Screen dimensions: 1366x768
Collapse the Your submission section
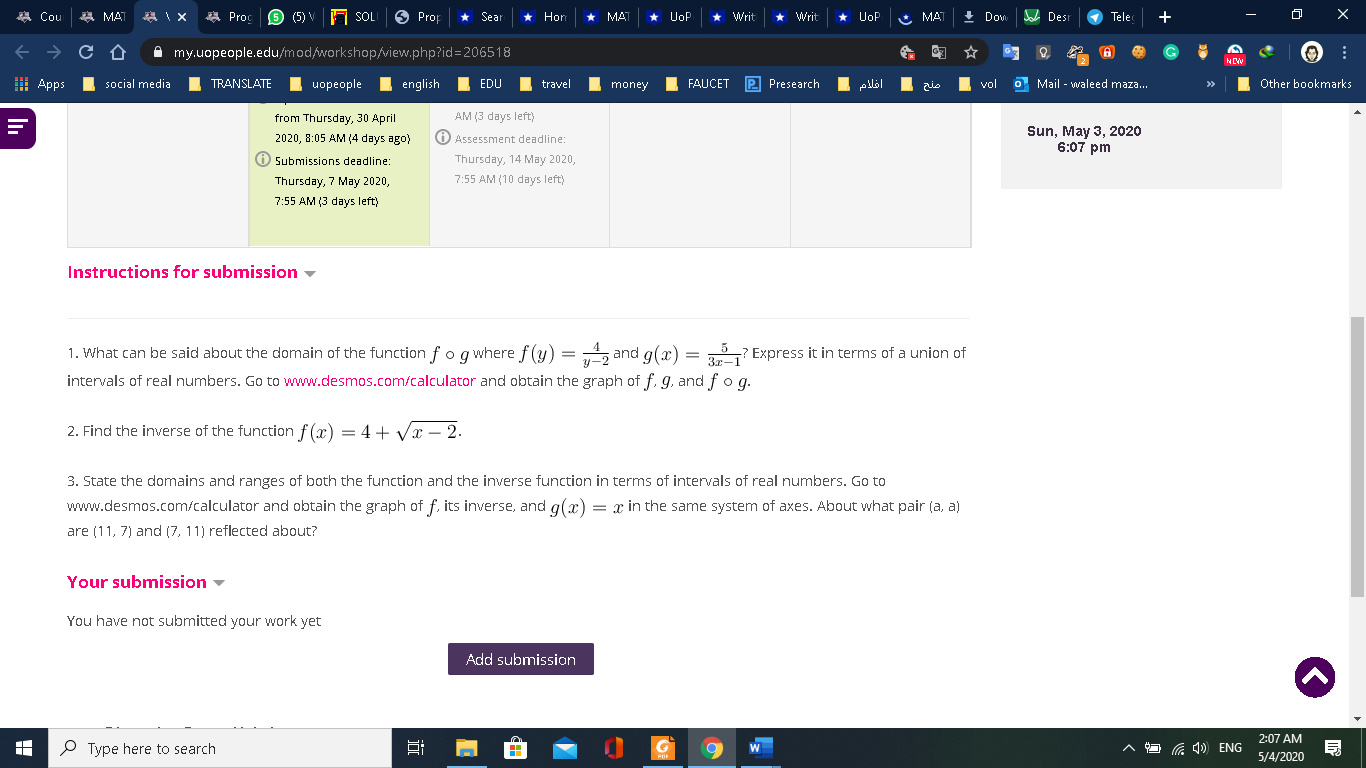[219, 583]
